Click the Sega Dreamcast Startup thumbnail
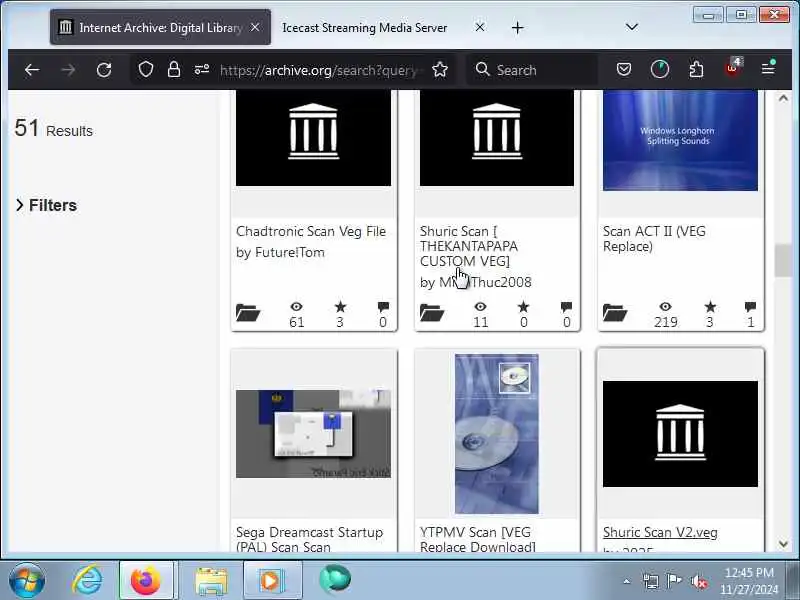The height and width of the screenshot is (600, 800). click(x=313, y=434)
